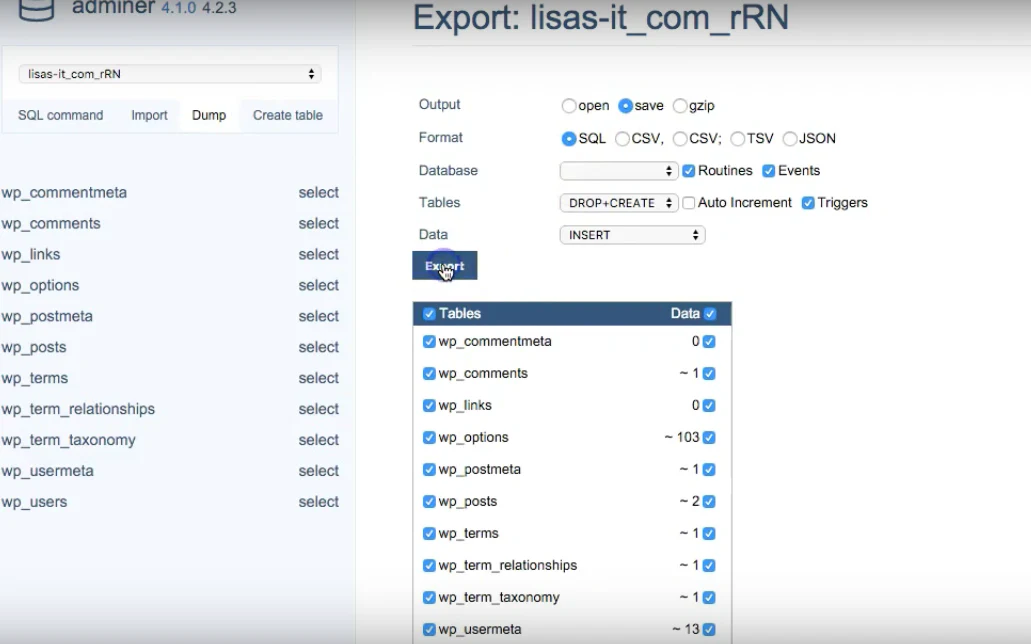Toggle the Events checkbox
Image resolution: width=1031 pixels, height=644 pixels.
pyautogui.click(x=769, y=170)
